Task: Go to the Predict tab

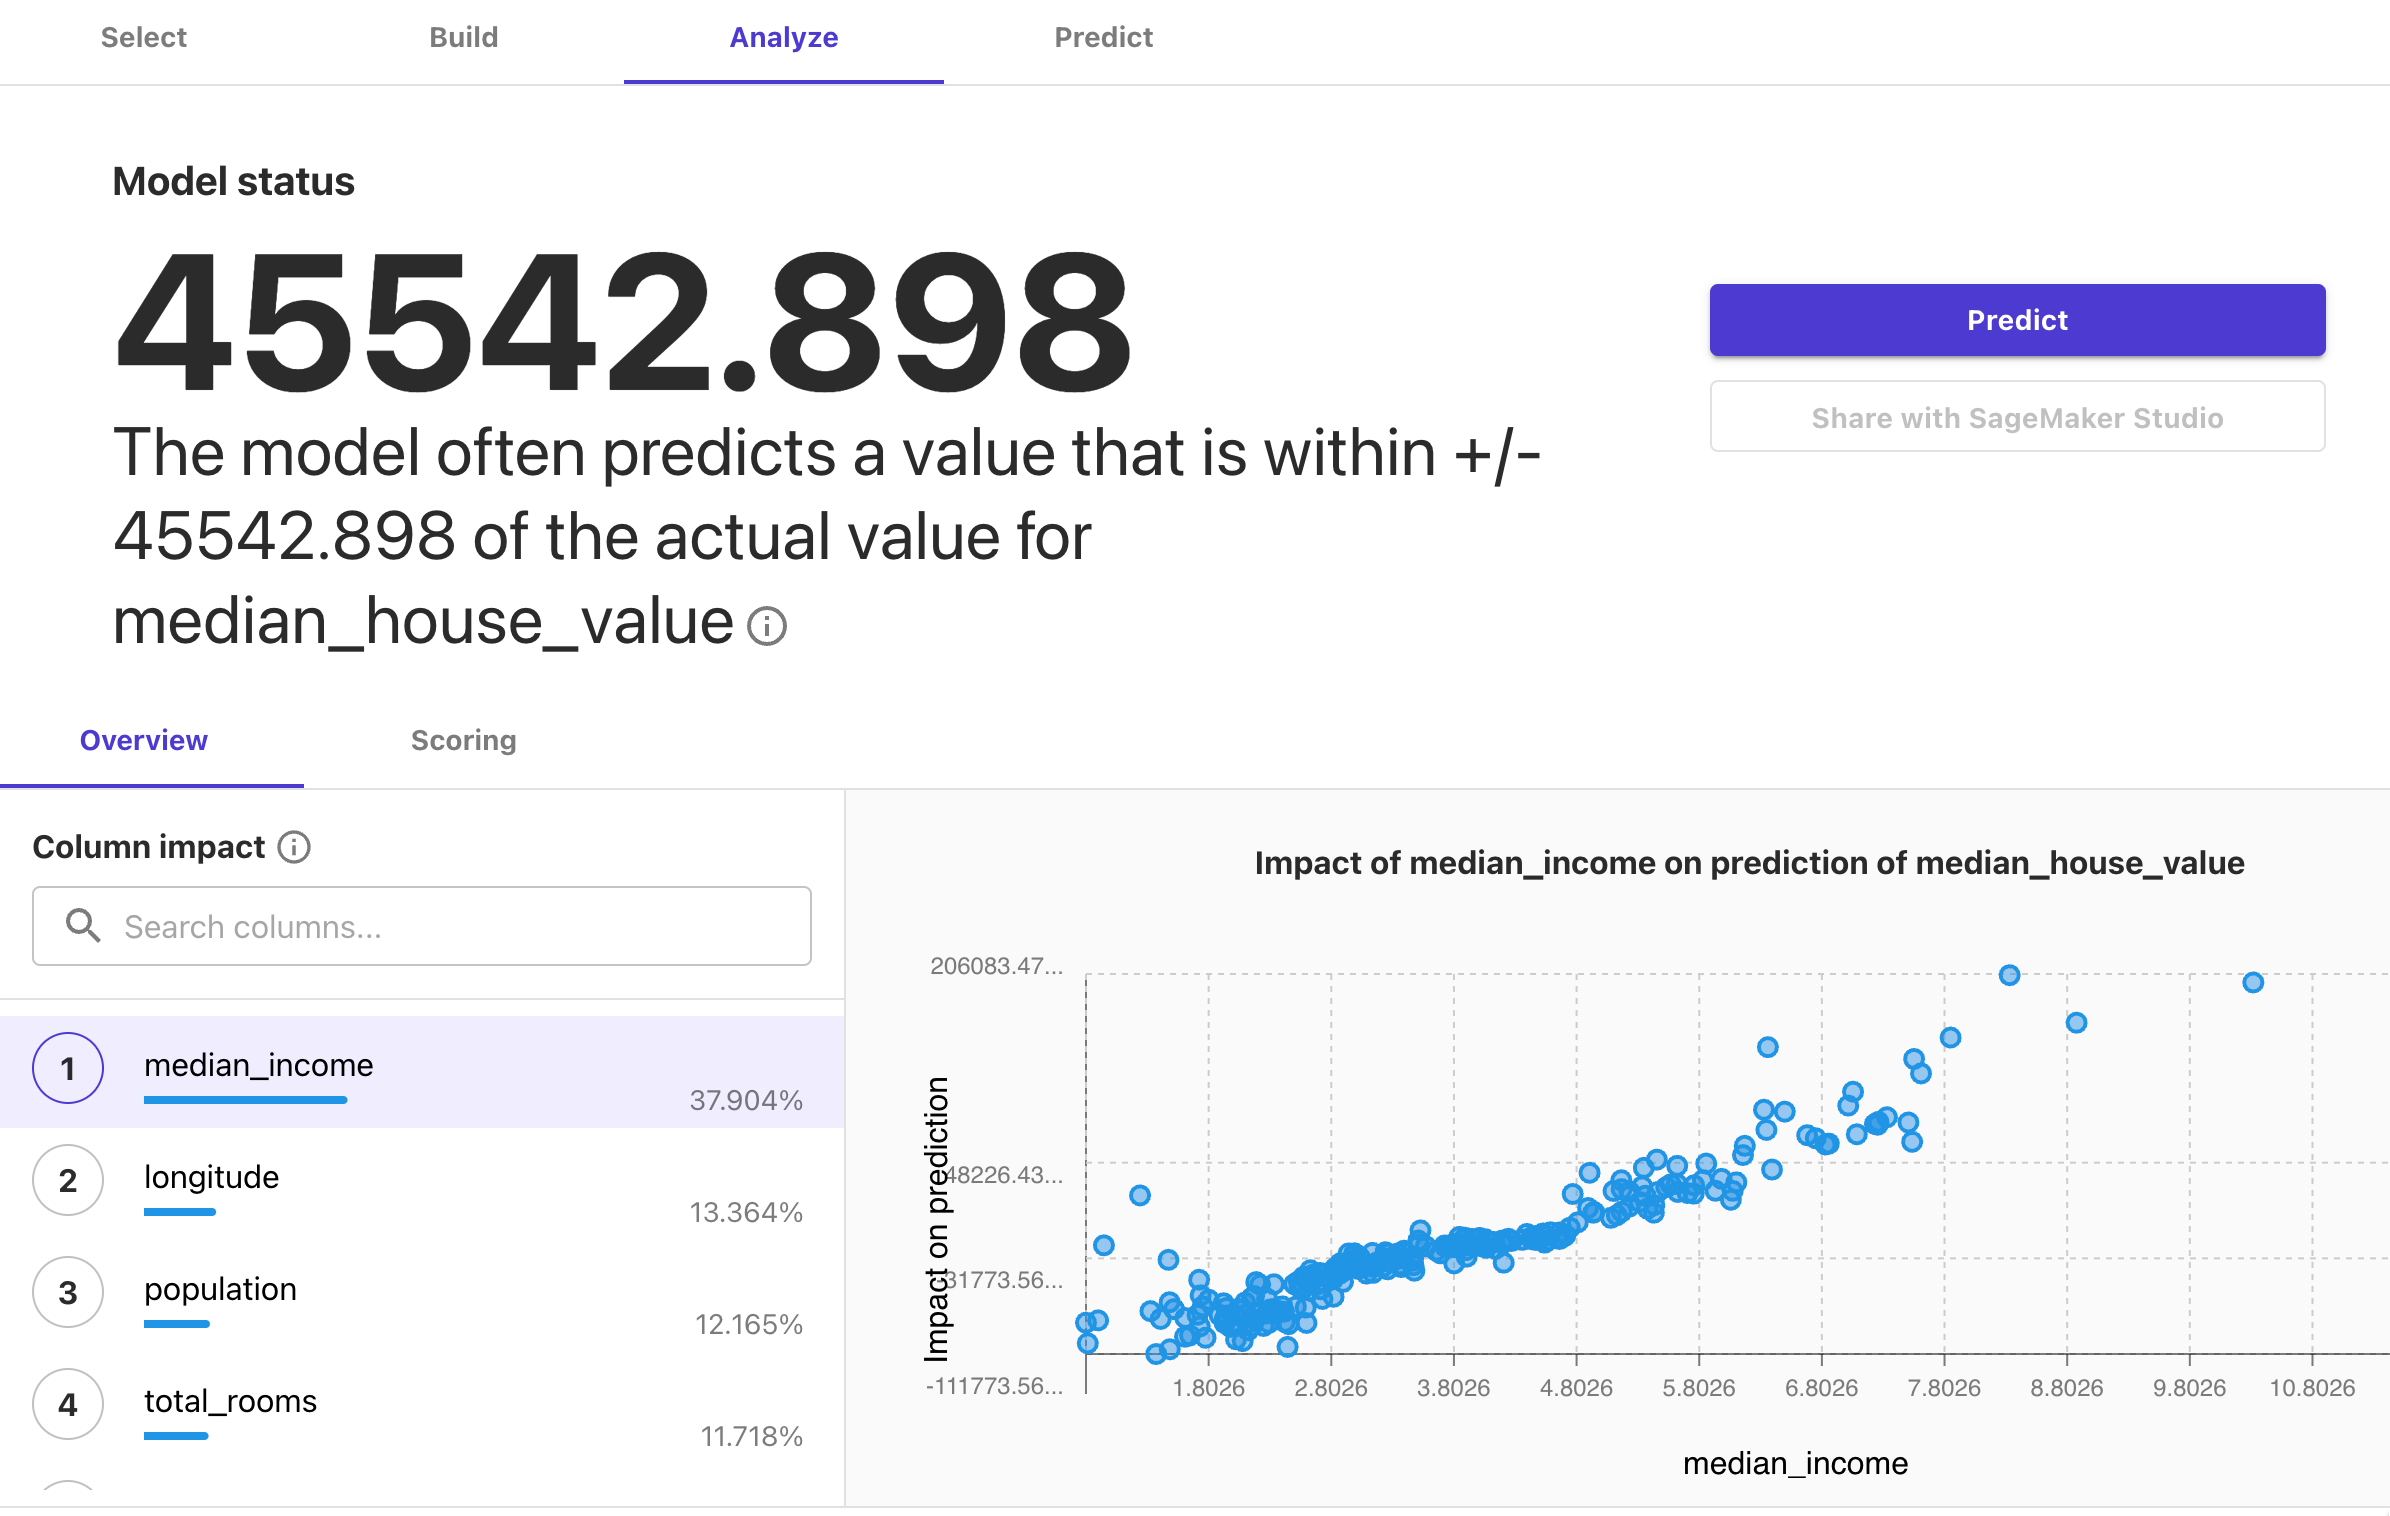Action: (x=1103, y=38)
